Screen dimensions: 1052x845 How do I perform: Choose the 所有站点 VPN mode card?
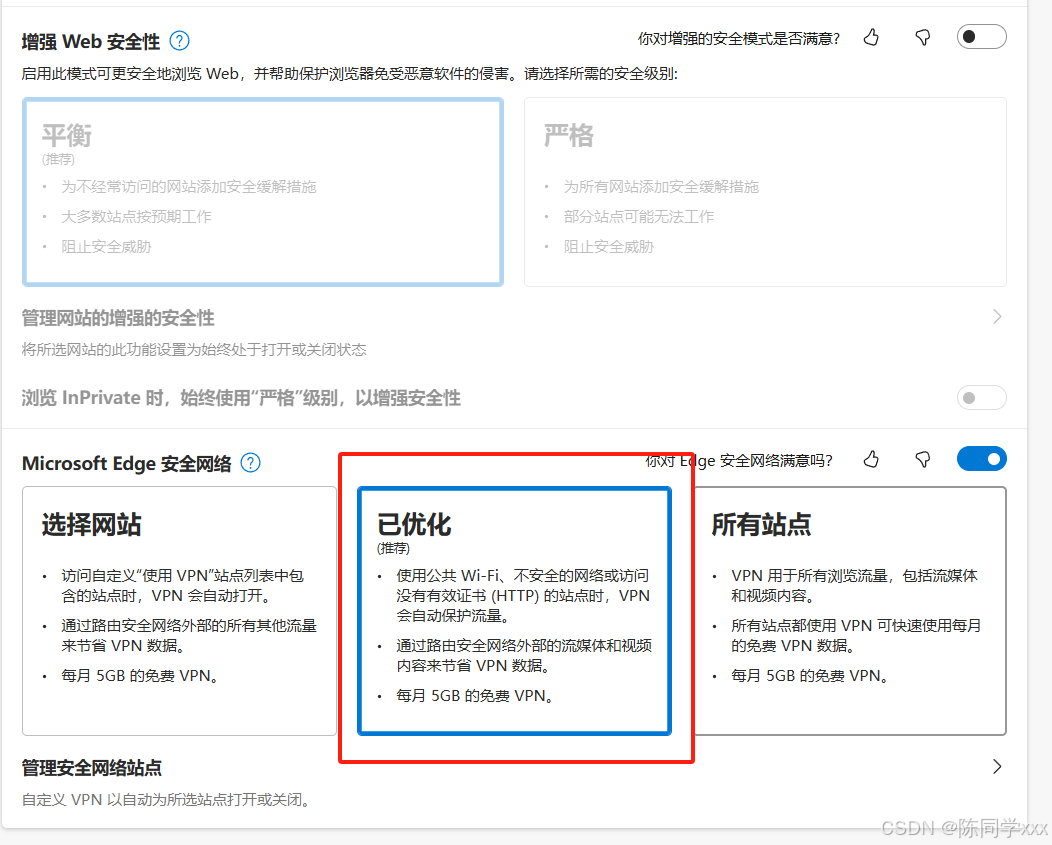pos(850,611)
